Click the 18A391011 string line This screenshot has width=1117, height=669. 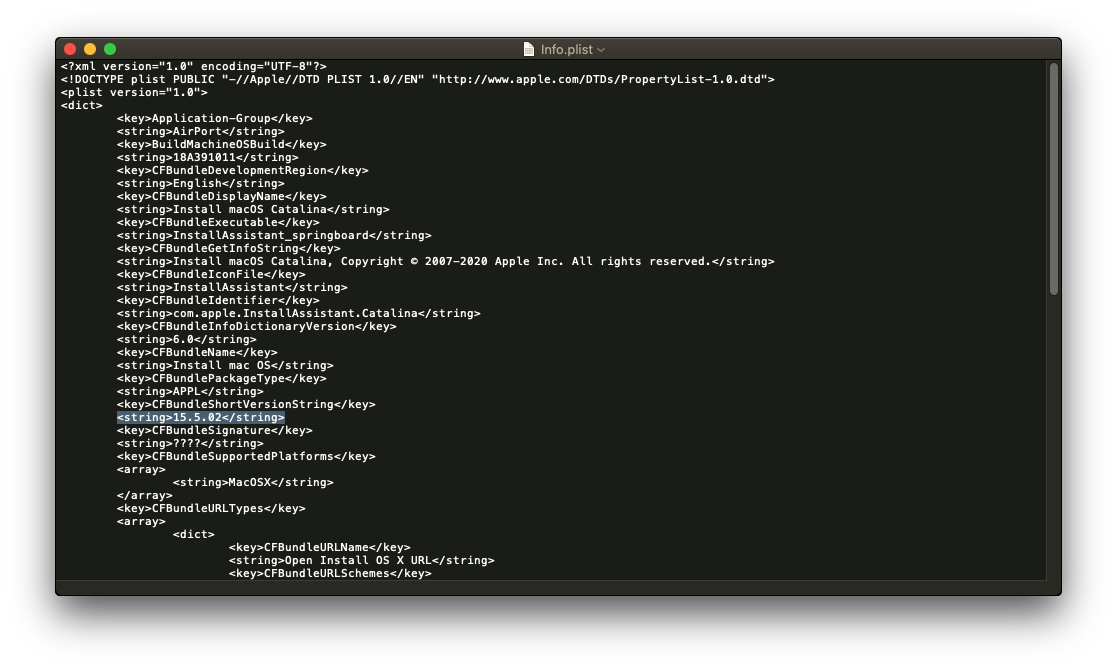pos(208,157)
